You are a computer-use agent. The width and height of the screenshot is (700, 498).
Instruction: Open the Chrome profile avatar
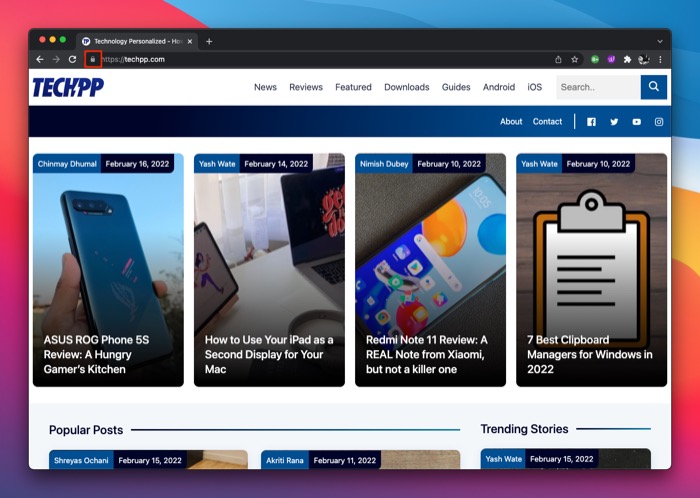pyautogui.click(x=644, y=59)
